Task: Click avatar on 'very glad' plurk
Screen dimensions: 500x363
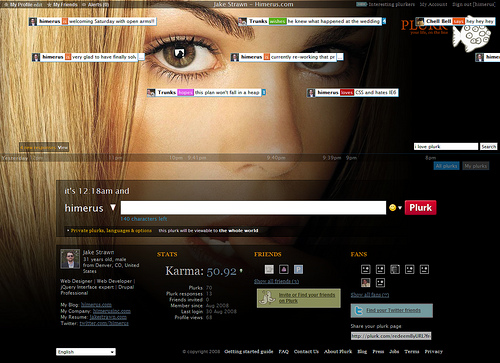Action: click(x=36, y=57)
